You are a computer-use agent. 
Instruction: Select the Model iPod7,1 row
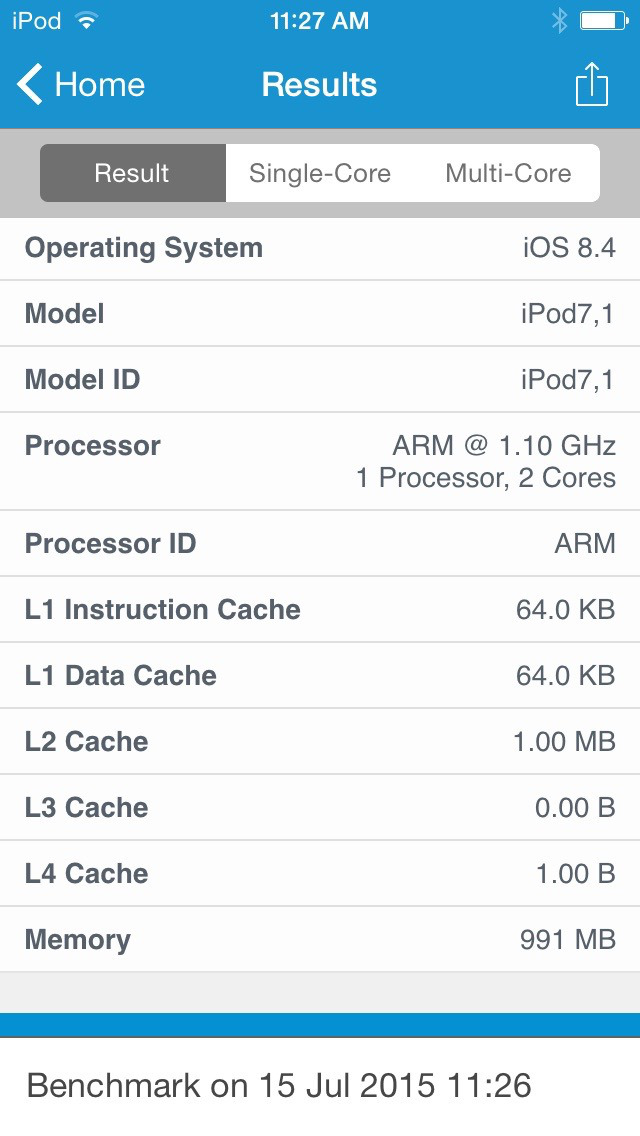320,314
